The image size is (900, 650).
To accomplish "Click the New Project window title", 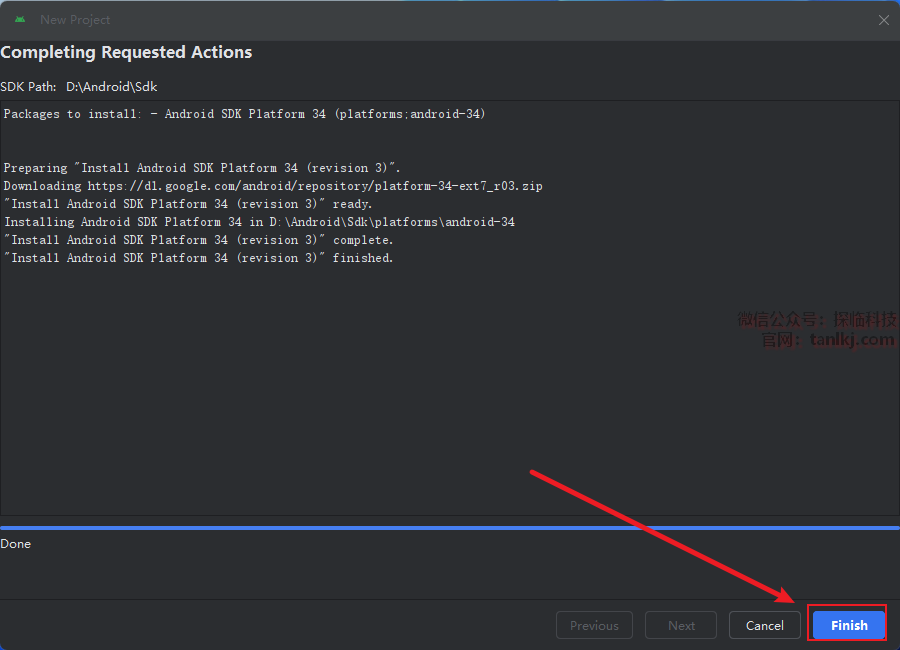I will [75, 20].
